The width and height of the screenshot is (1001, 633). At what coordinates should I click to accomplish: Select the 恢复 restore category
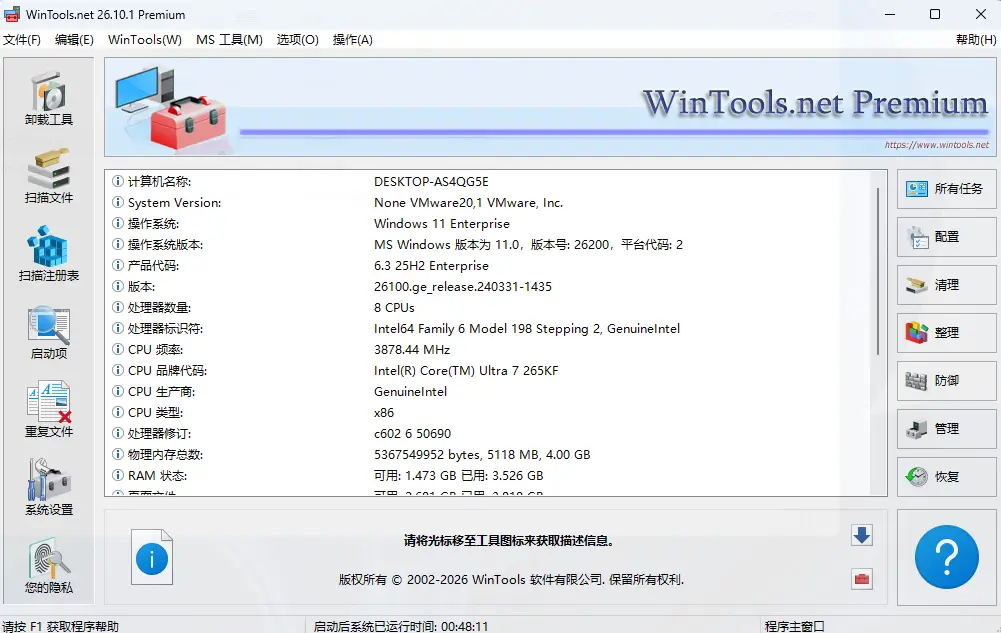(946, 477)
